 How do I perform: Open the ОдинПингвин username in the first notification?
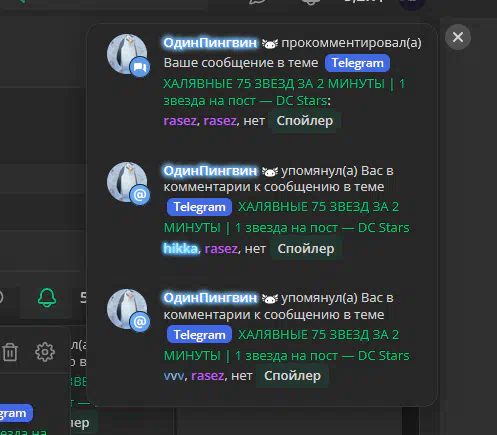[x=210, y=43]
